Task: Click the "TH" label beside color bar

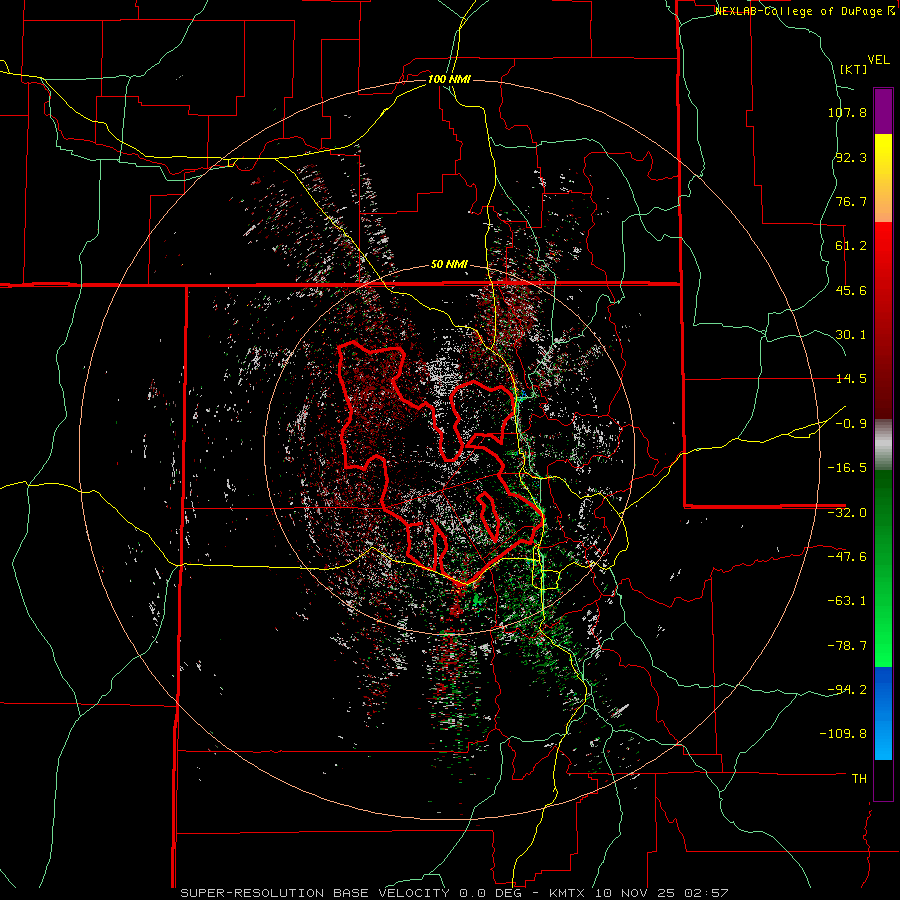Action: click(x=859, y=779)
